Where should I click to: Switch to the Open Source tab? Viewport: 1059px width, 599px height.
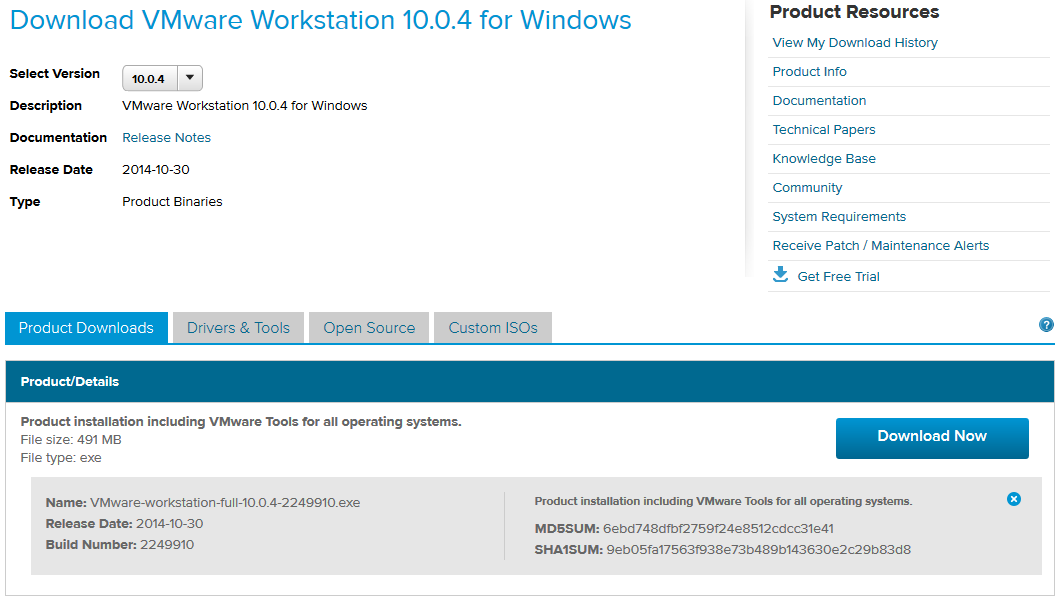[x=369, y=328]
